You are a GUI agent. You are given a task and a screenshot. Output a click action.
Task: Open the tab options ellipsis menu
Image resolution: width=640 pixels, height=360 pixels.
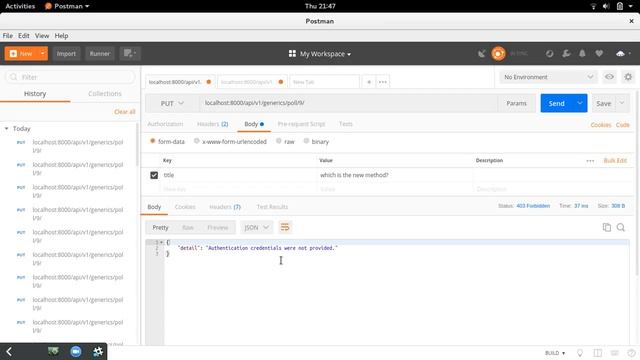coord(382,82)
